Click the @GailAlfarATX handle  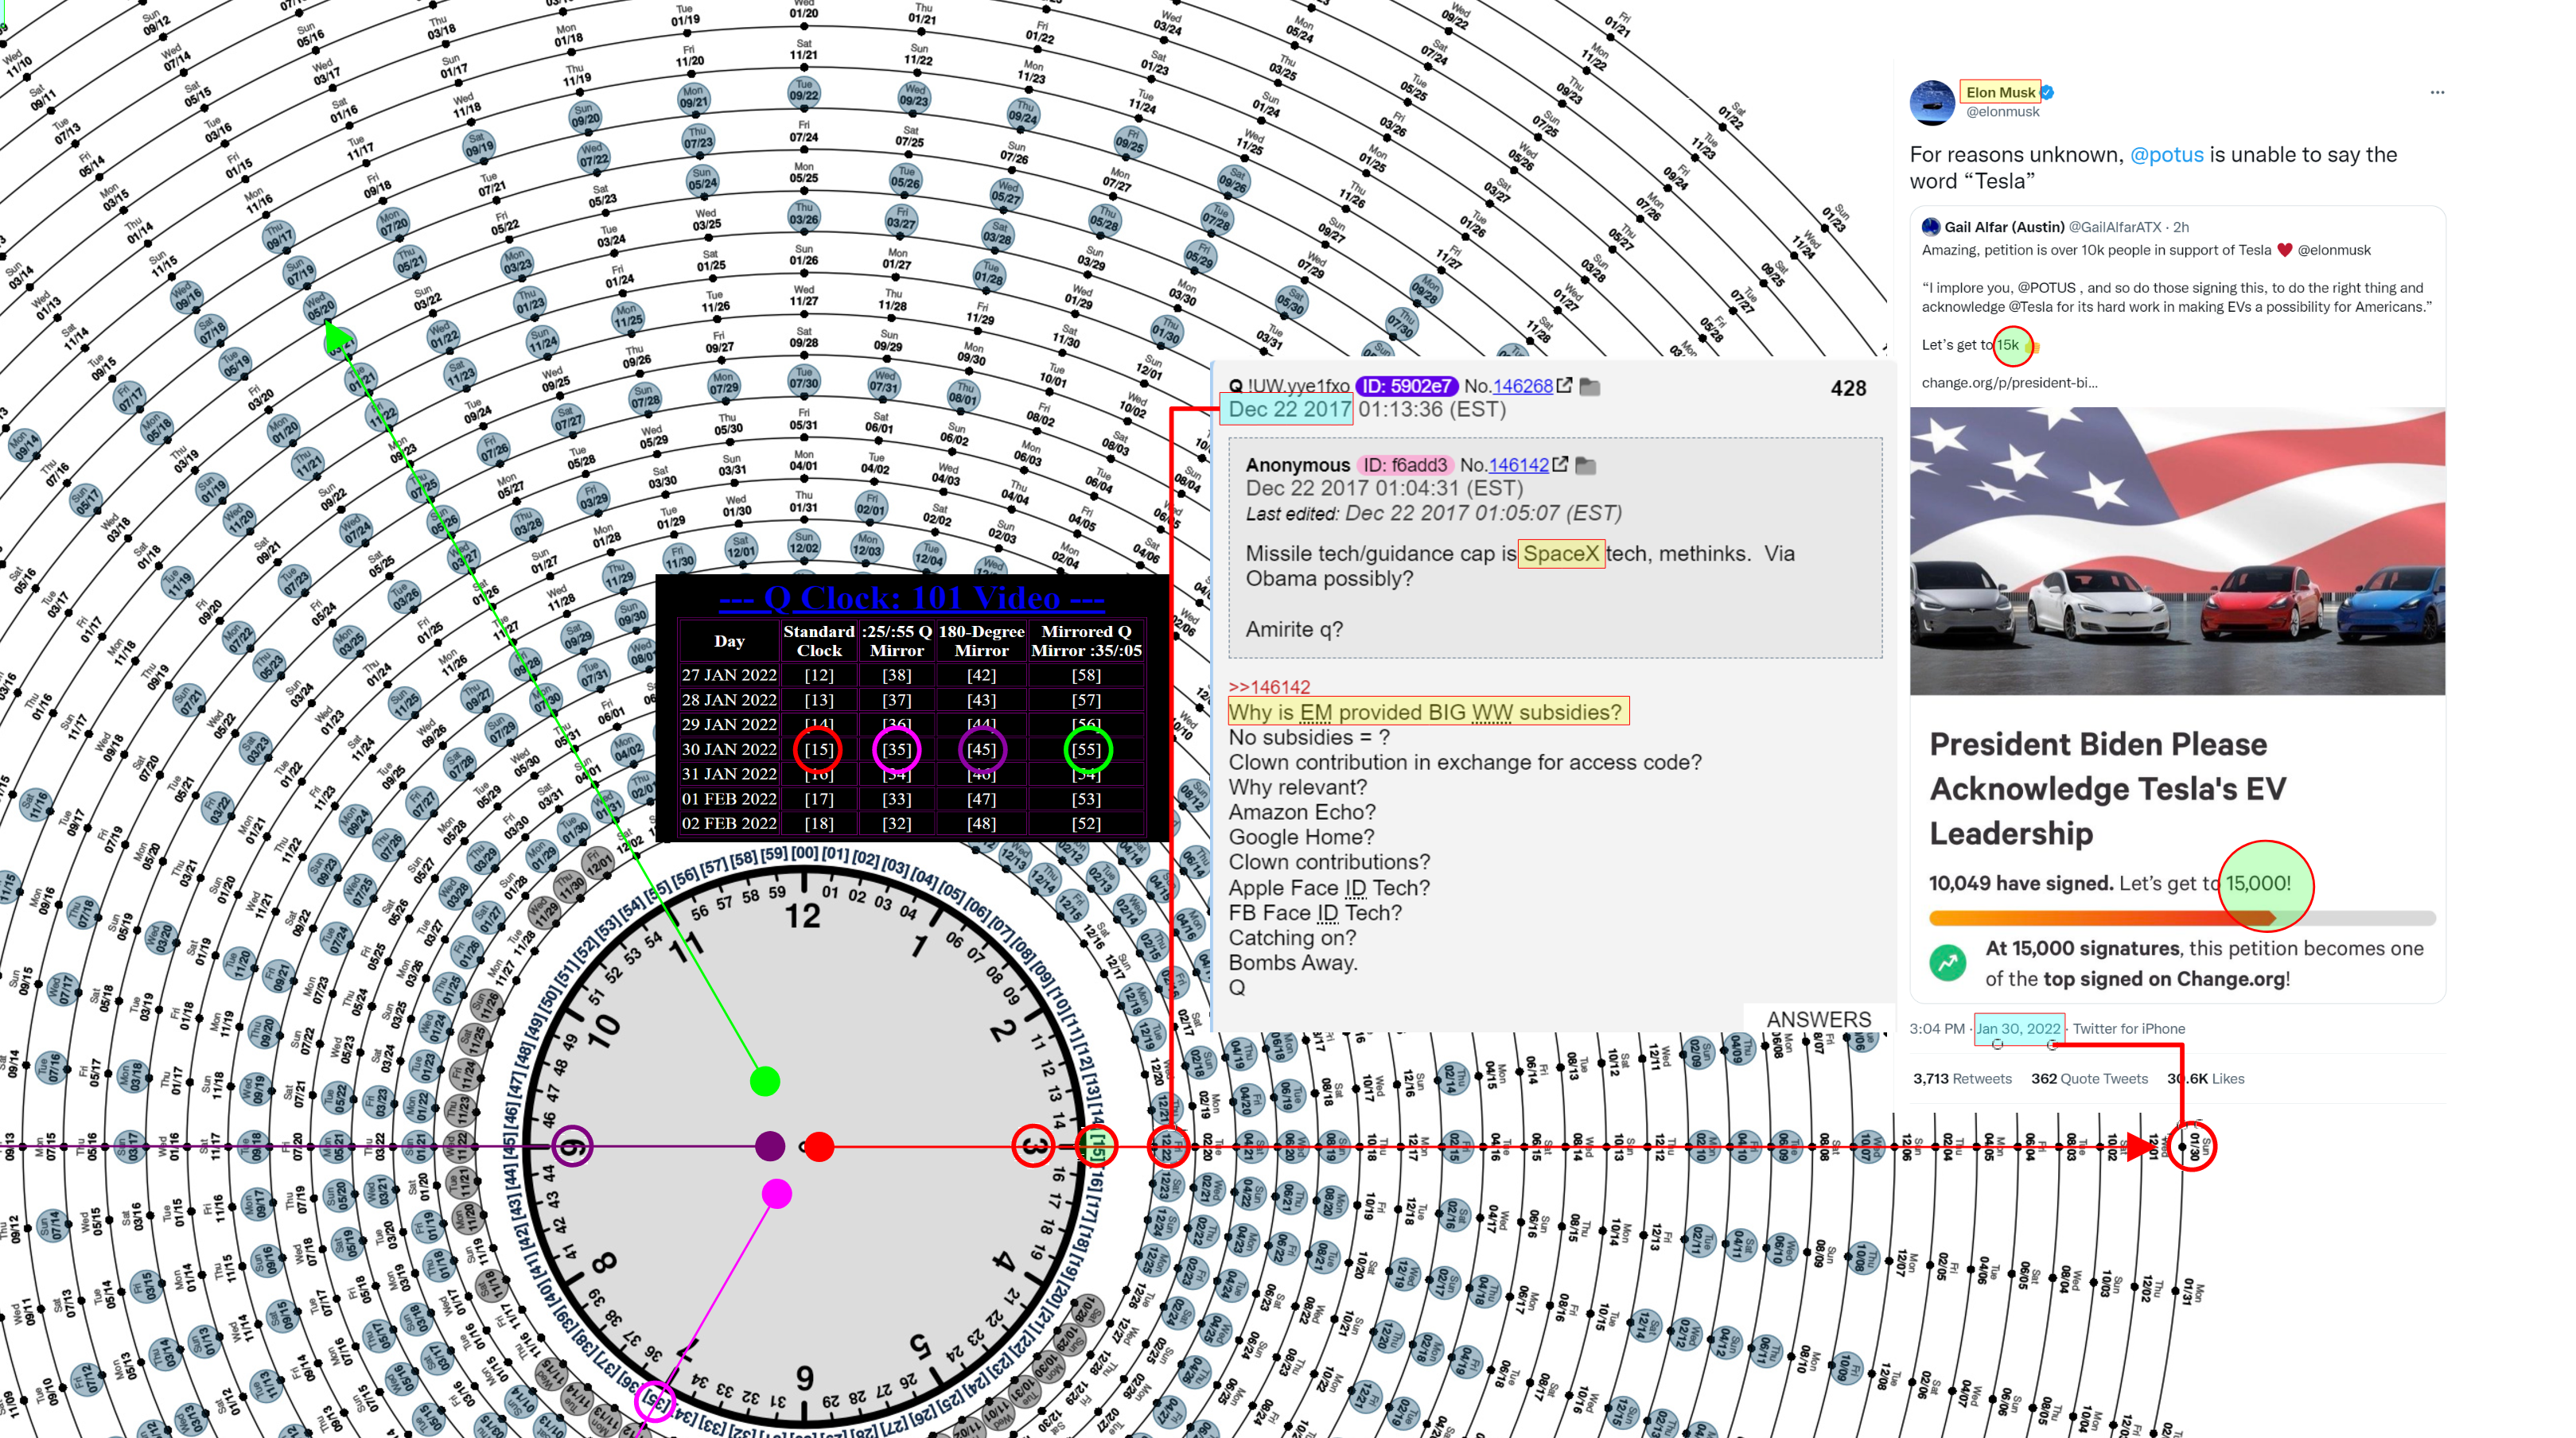[2114, 227]
